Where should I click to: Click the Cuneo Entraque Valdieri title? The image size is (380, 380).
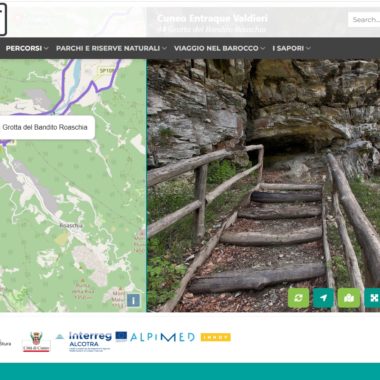(212, 18)
